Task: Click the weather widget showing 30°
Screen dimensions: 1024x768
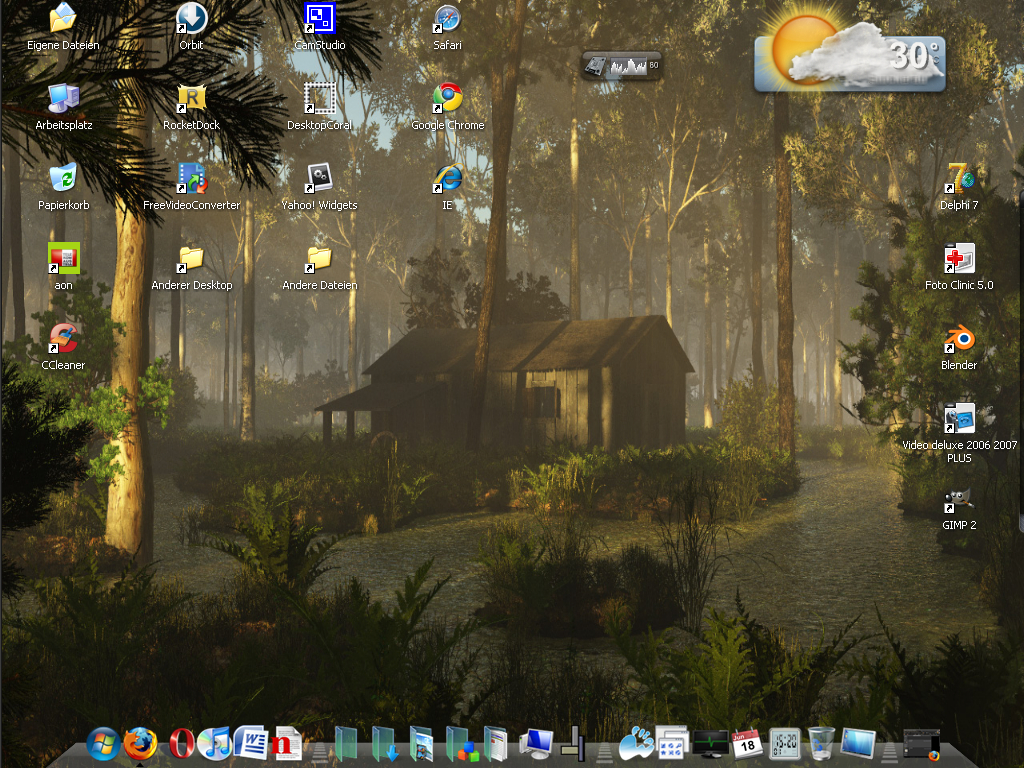Action: tap(849, 56)
